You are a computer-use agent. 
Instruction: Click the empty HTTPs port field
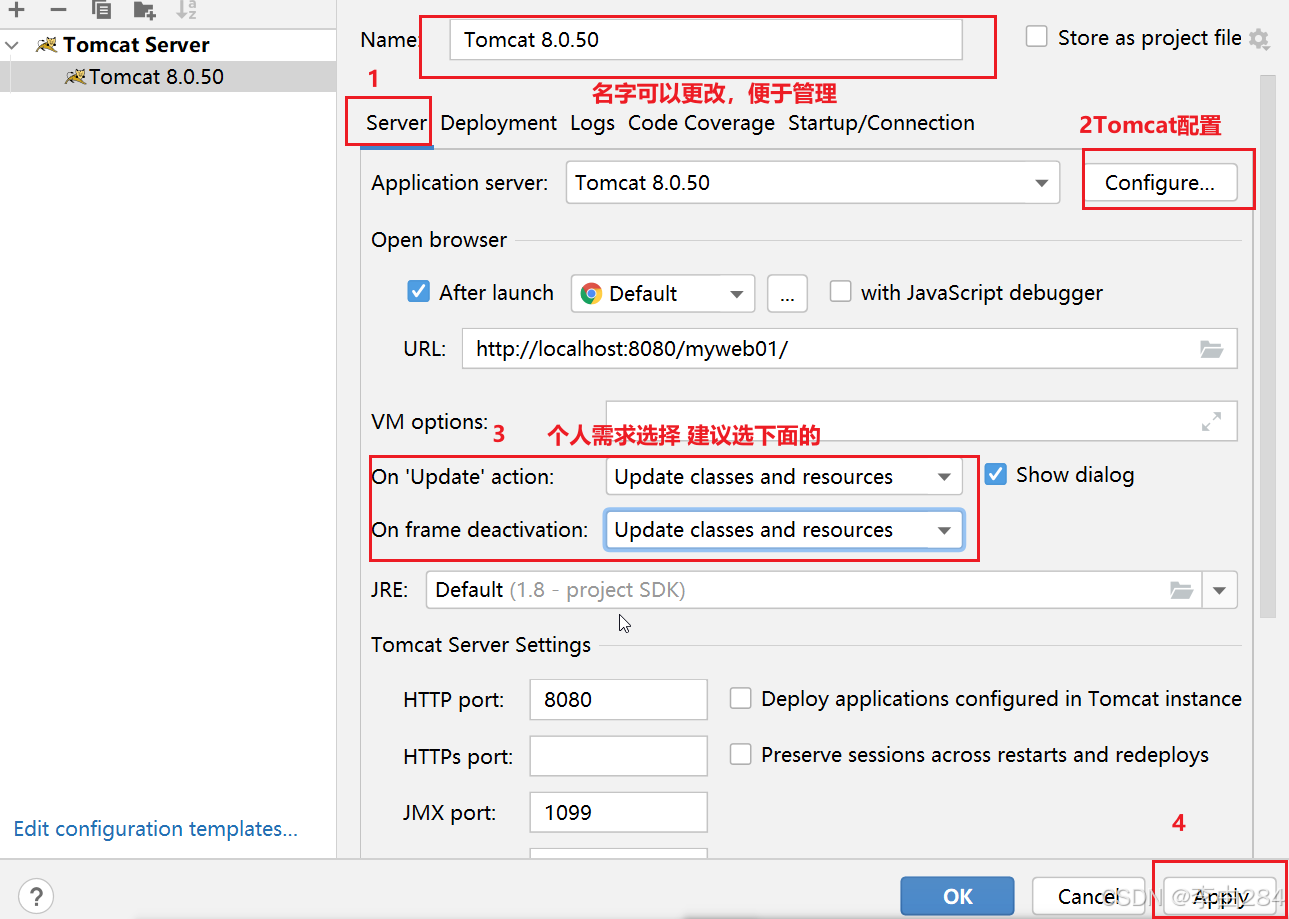[x=618, y=756]
